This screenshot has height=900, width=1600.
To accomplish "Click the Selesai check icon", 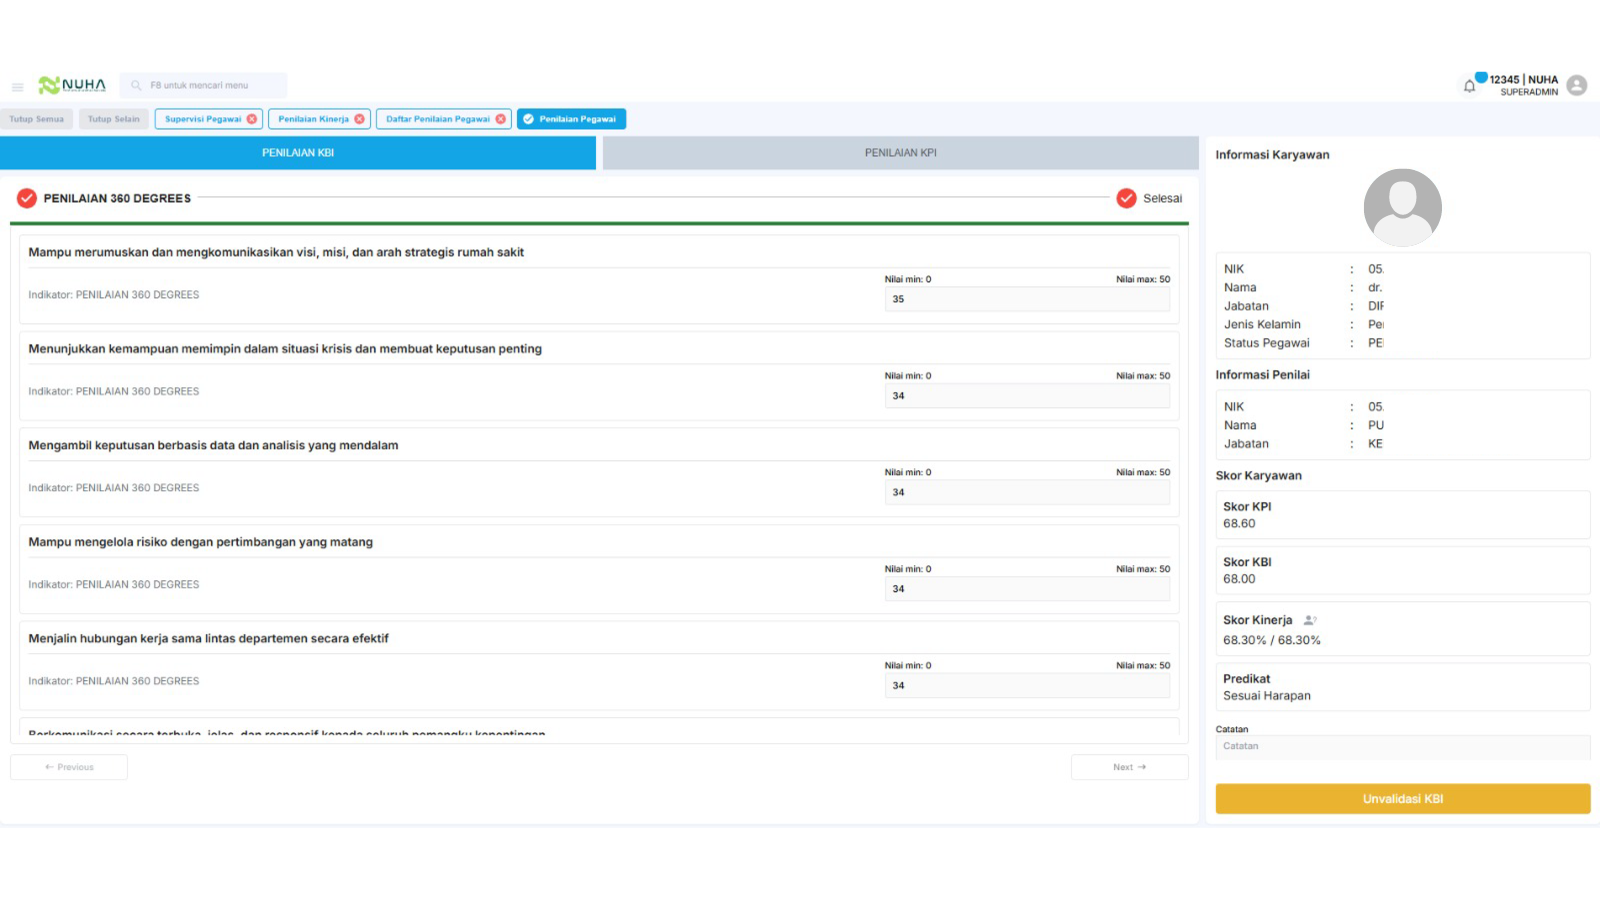I will pyautogui.click(x=1126, y=198).
